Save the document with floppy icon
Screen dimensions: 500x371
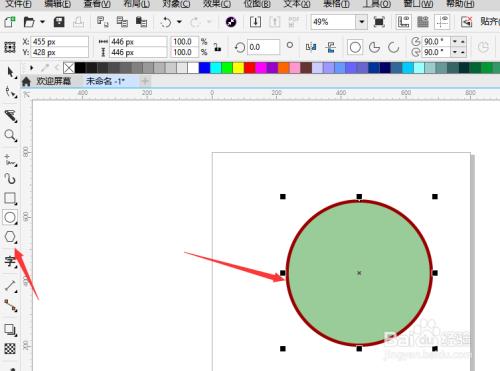pos(59,22)
